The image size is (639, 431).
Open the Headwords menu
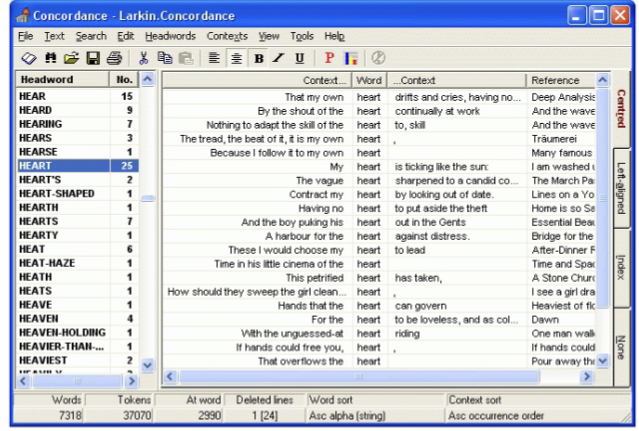[x=170, y=36]
